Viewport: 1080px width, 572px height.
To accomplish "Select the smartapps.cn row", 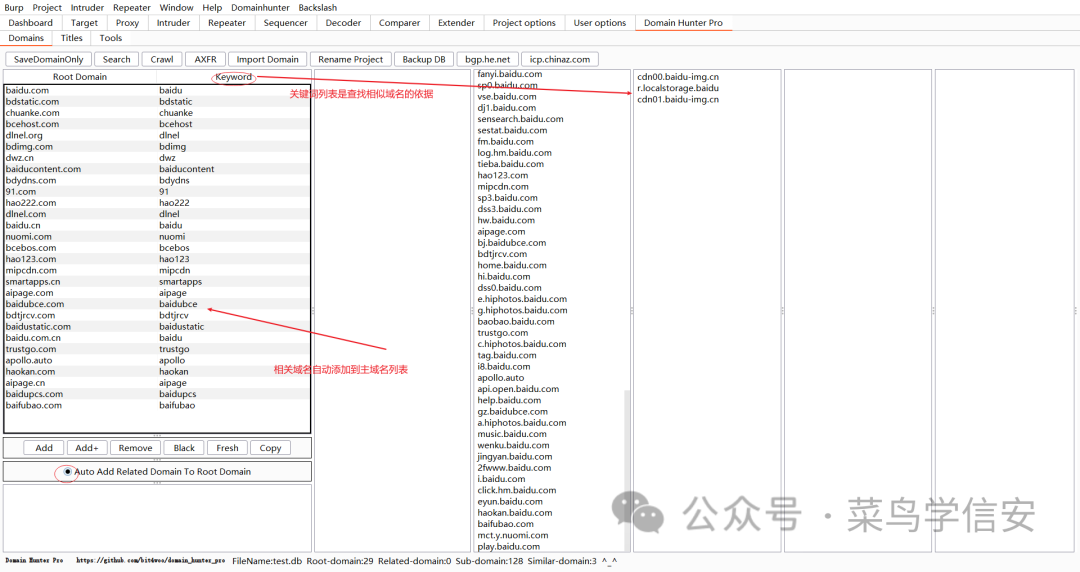I will tap(157, 282).
